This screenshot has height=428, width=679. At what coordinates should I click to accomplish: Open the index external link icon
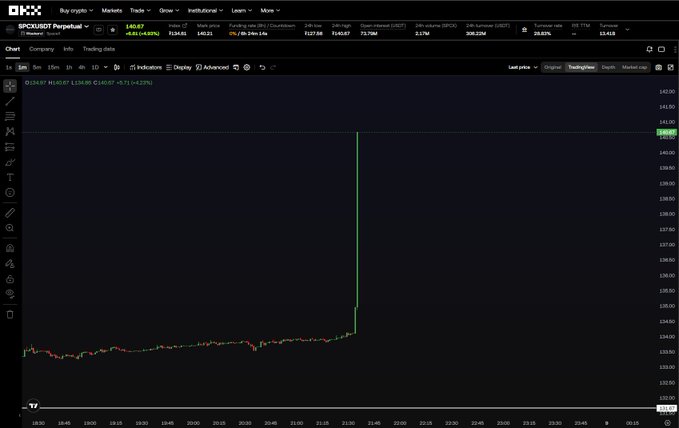tap(184, 26)
